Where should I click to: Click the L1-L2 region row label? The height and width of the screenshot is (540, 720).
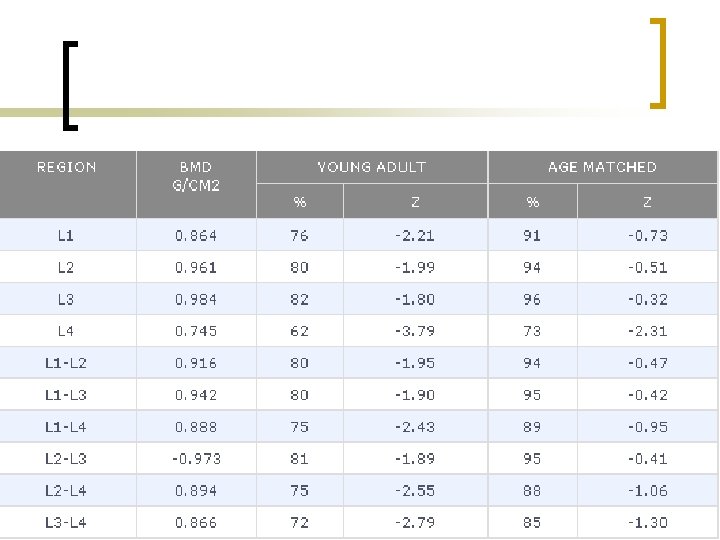point(66,363)
